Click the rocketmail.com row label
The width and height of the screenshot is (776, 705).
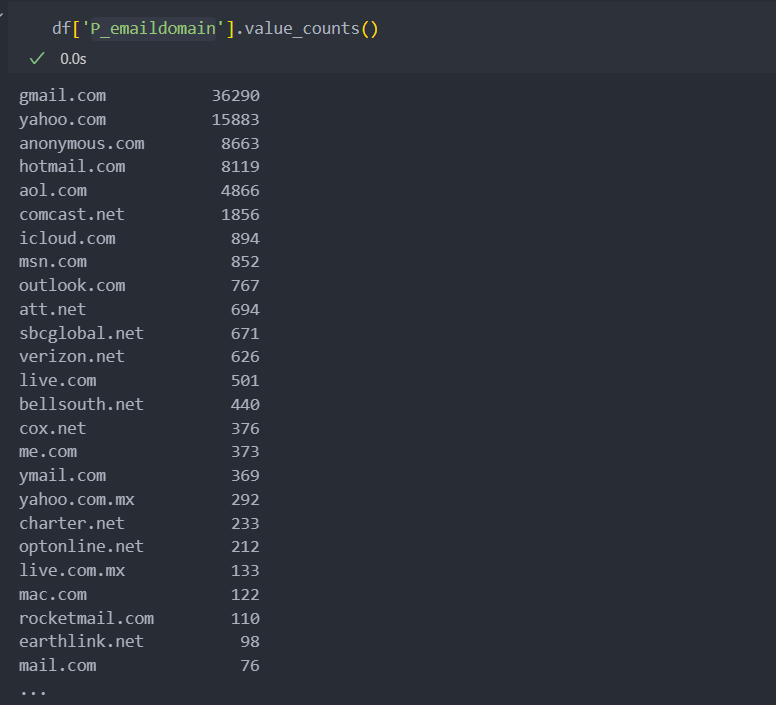tap(87, 618)
